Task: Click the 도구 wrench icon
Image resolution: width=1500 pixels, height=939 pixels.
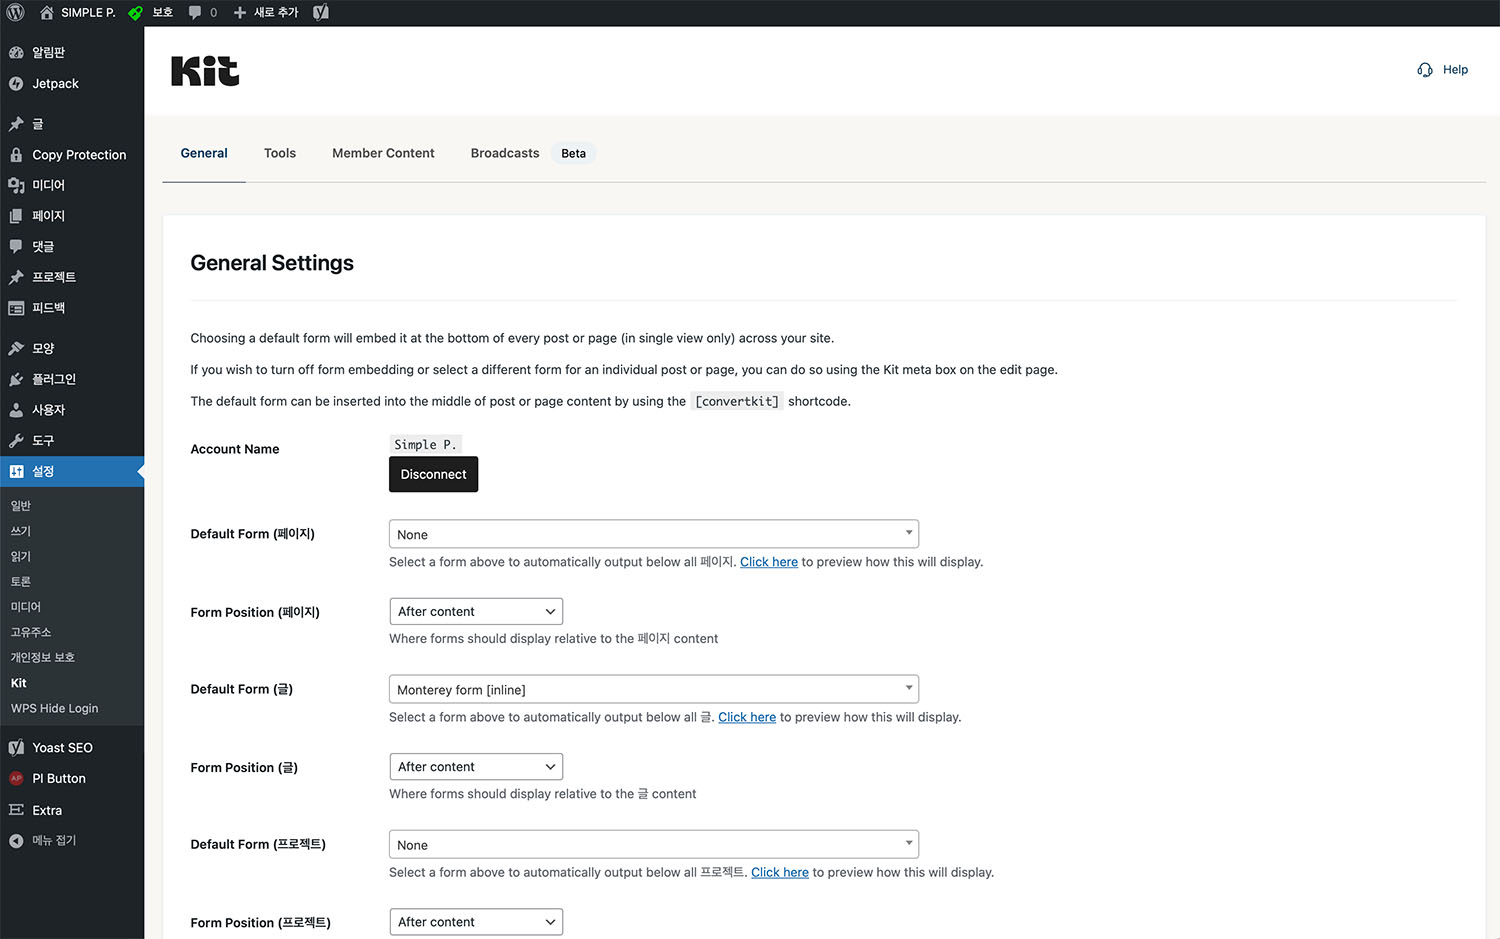Action: click(x=16, y=440)
